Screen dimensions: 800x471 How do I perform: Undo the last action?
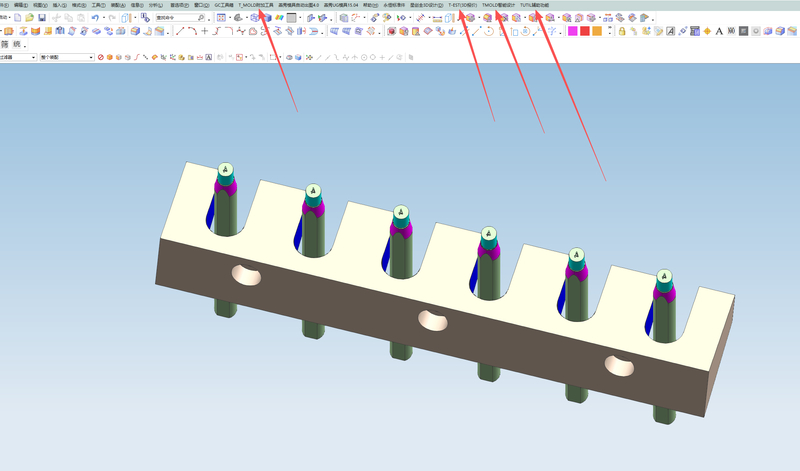(x=95, y=18)
